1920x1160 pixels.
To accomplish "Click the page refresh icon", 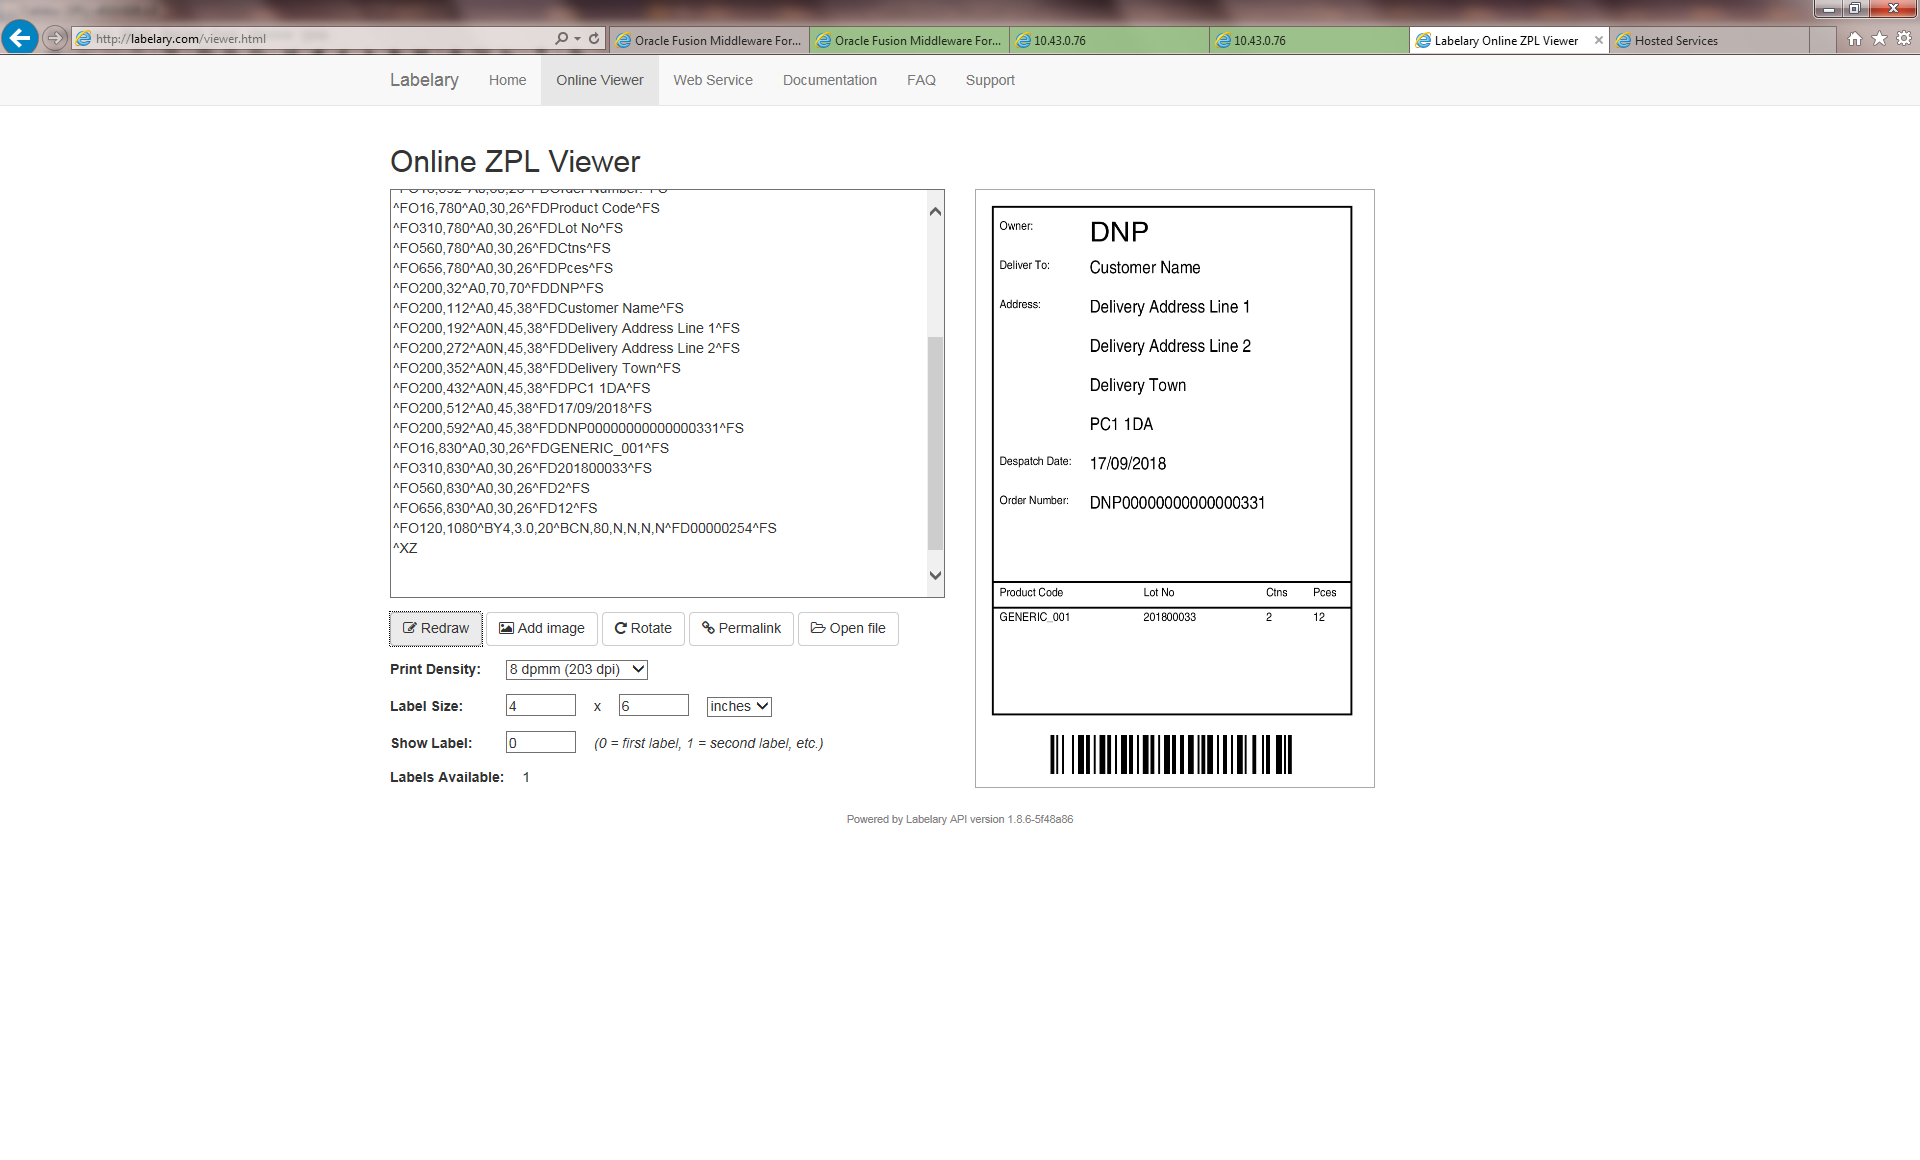I will coord(594,38).
